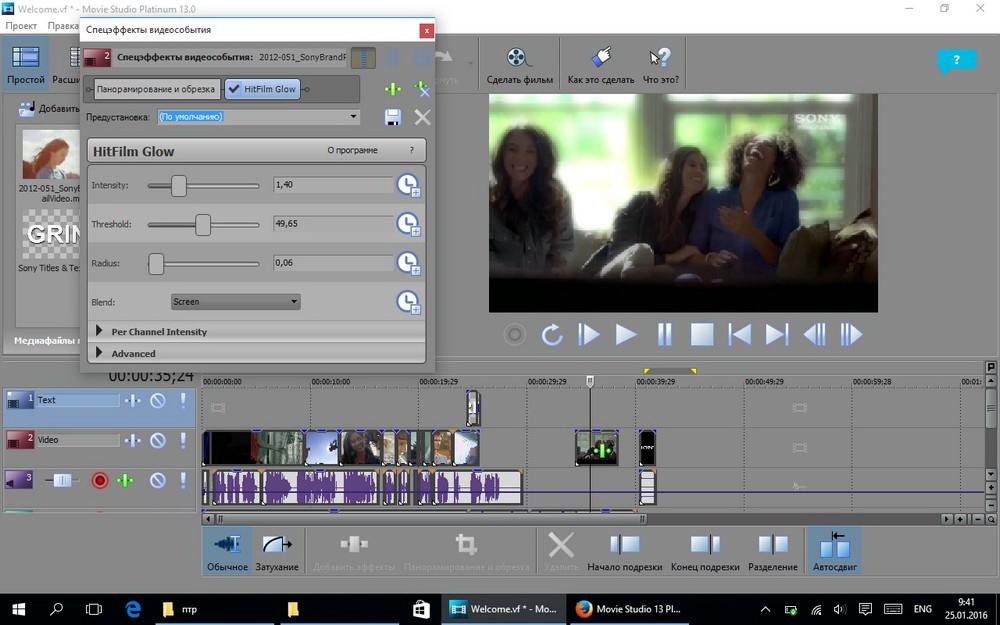Viewport: 1000px width, 625px height.
Task: Switch to Простой mode tab
Action: coord(26,65)
